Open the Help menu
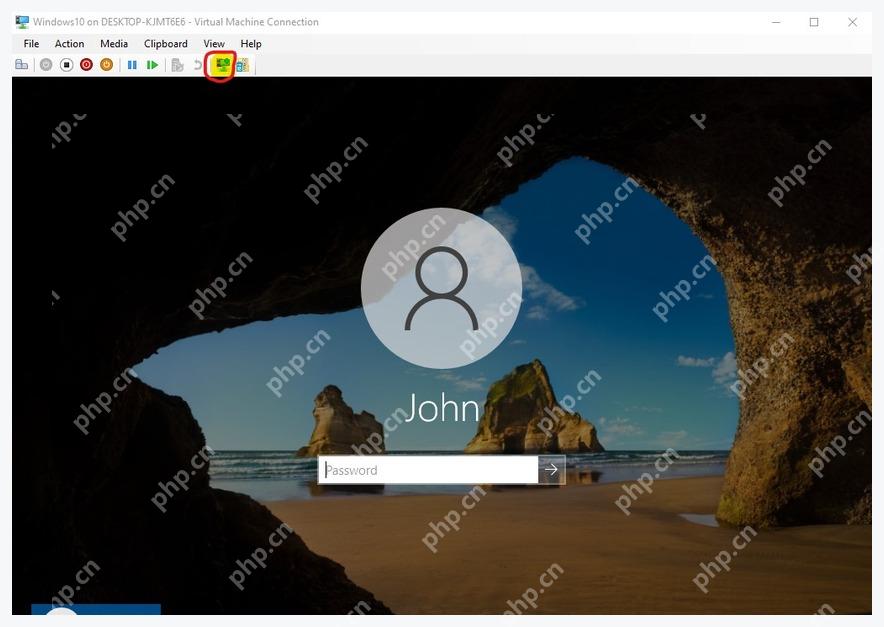884x627 pixels. pyautogui.click(x=251, y=43)
